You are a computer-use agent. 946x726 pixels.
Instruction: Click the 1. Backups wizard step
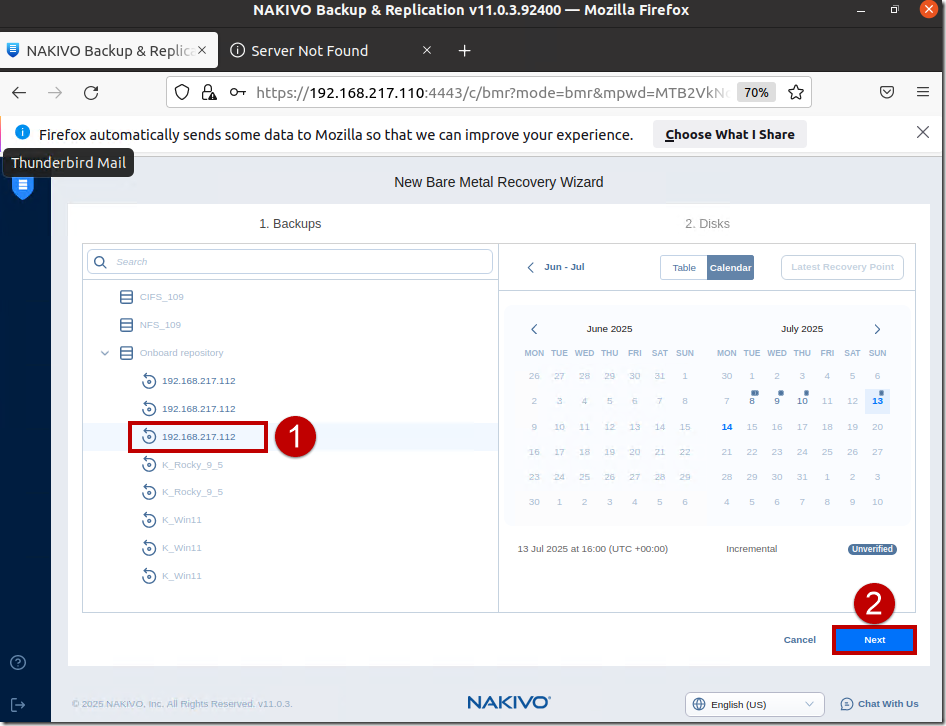[290, 224]
